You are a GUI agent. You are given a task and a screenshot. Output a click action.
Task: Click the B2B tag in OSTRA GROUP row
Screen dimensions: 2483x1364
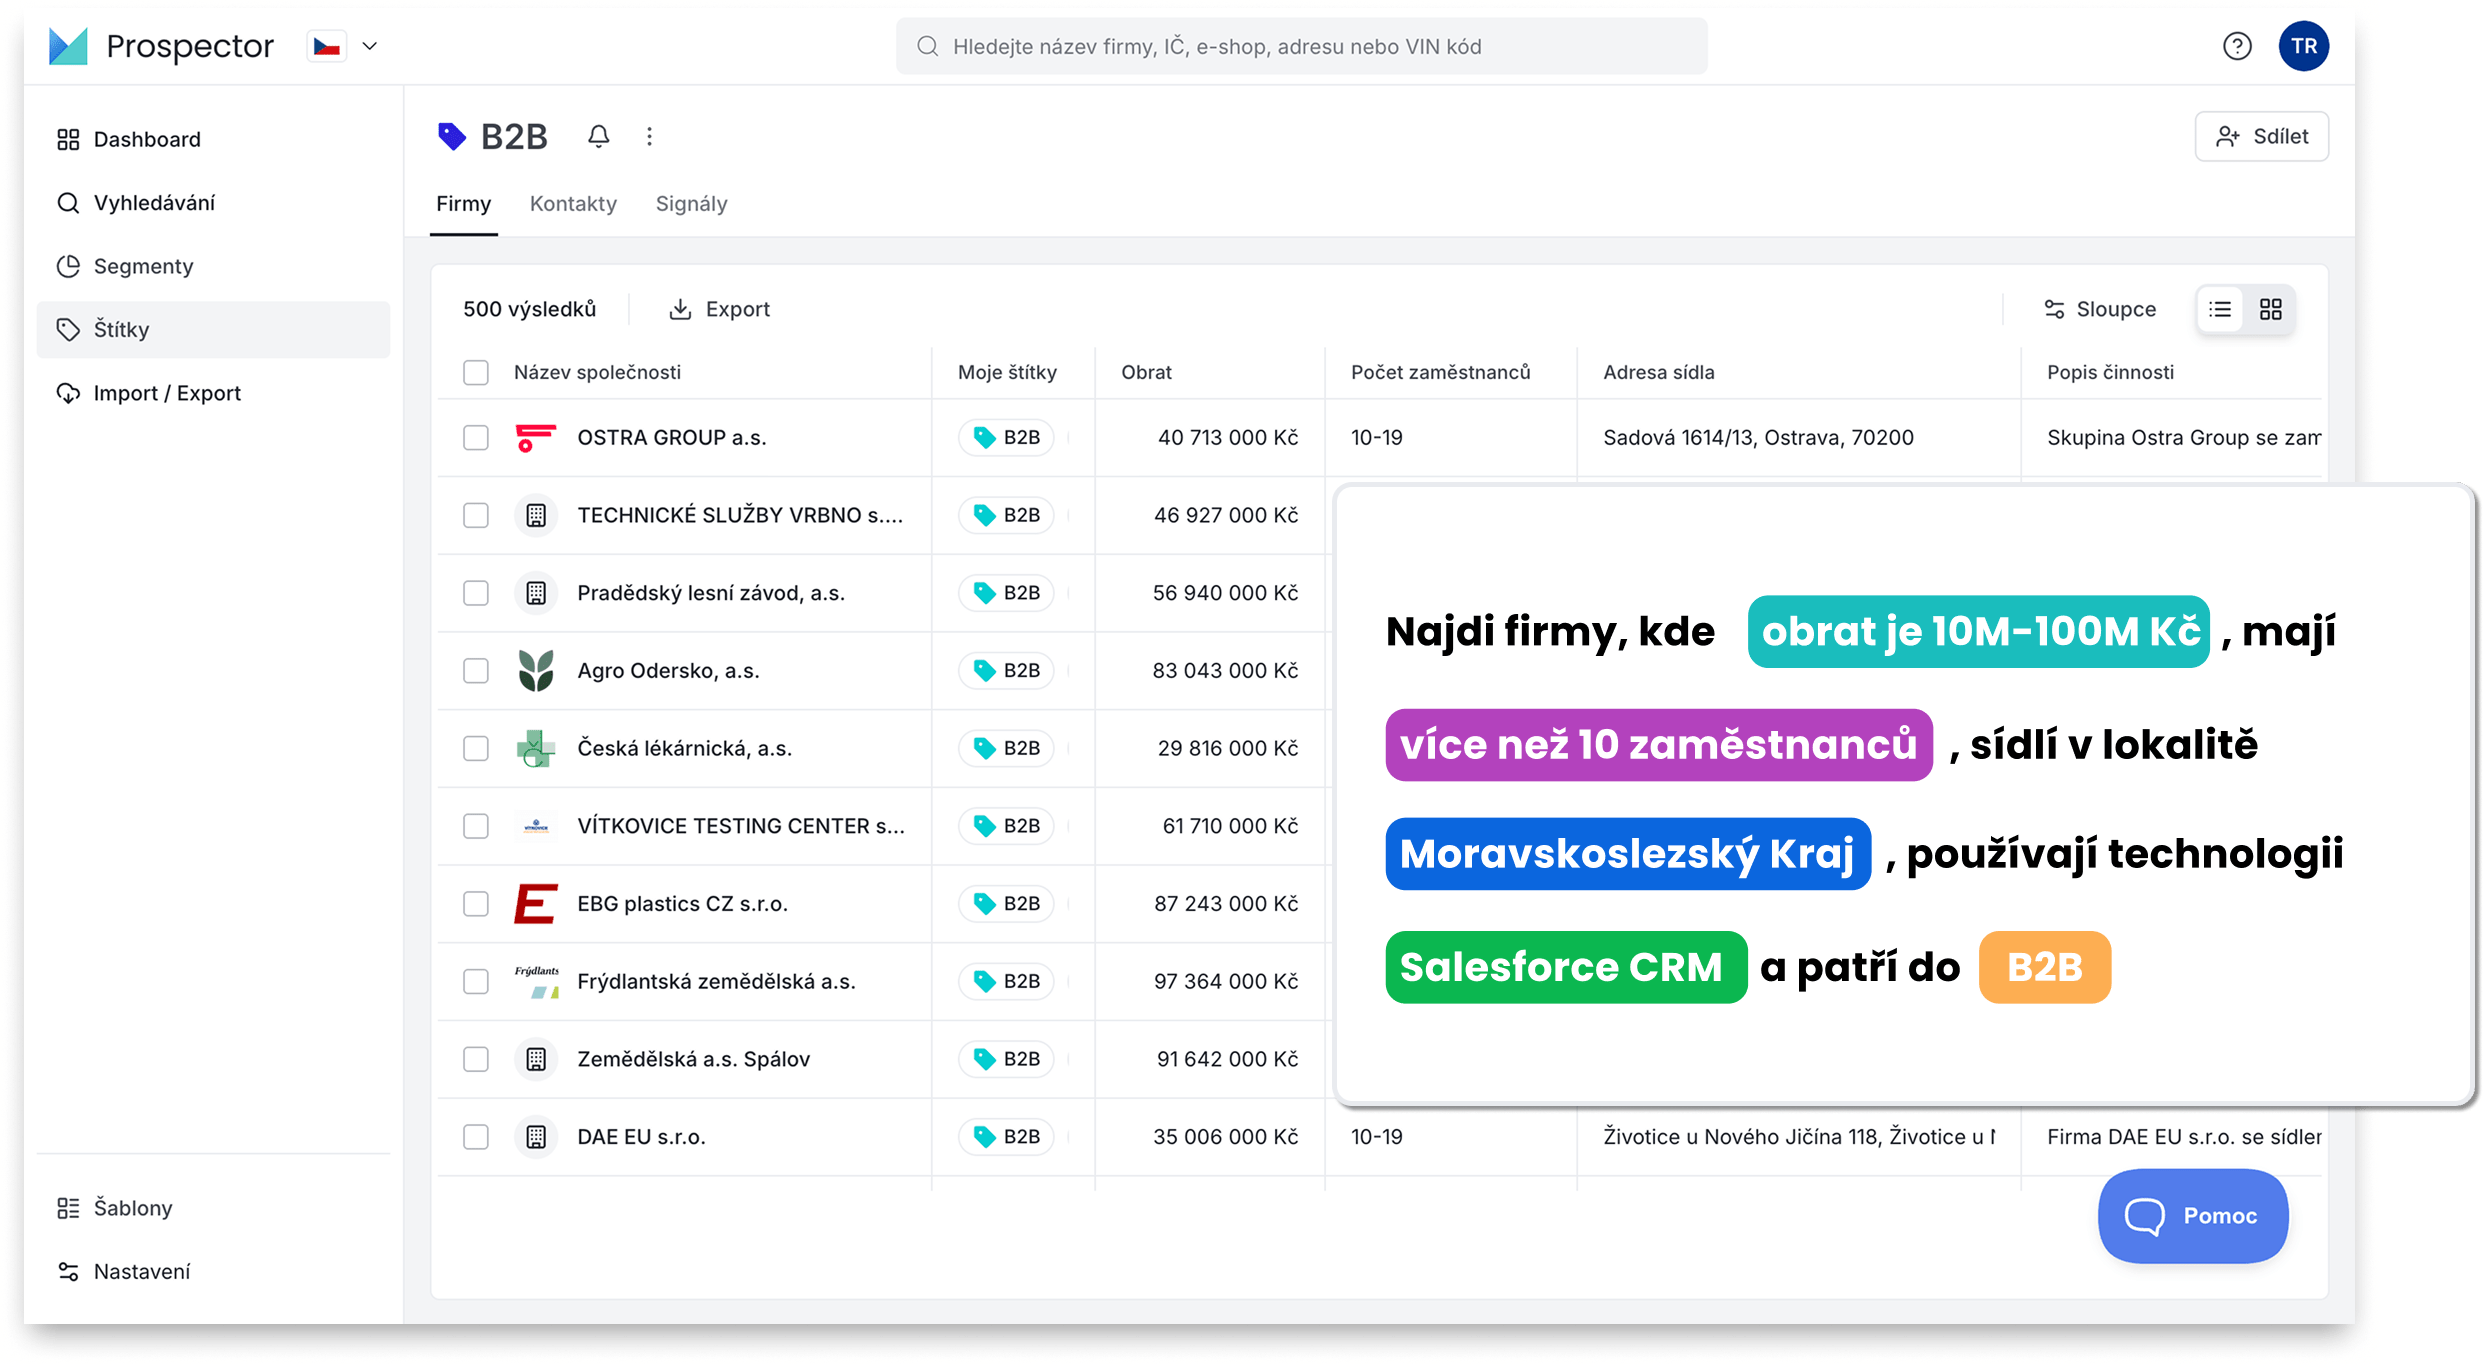(x=1007, y=438)
